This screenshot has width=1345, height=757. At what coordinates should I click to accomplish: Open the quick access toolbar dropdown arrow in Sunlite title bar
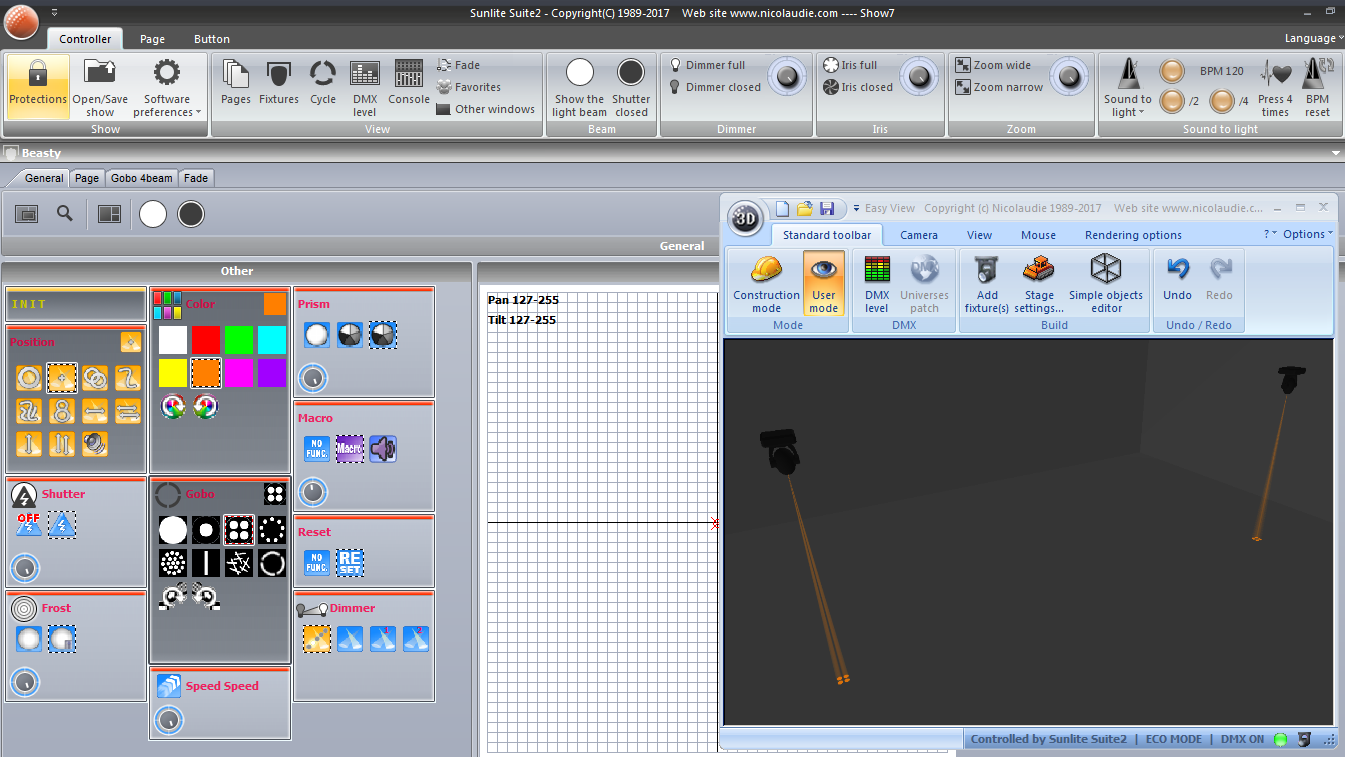[x=54, y=12]
